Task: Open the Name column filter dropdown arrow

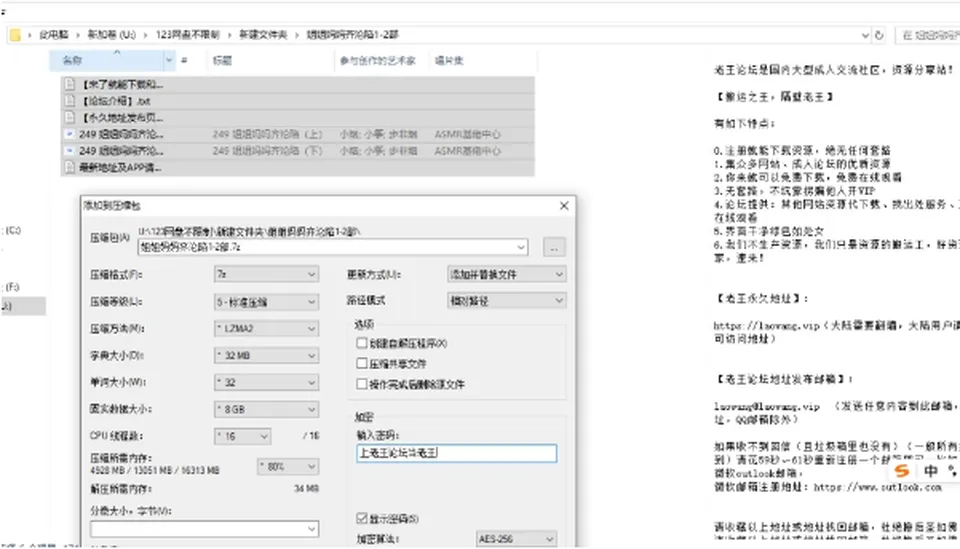Action: tap(169, 61)
